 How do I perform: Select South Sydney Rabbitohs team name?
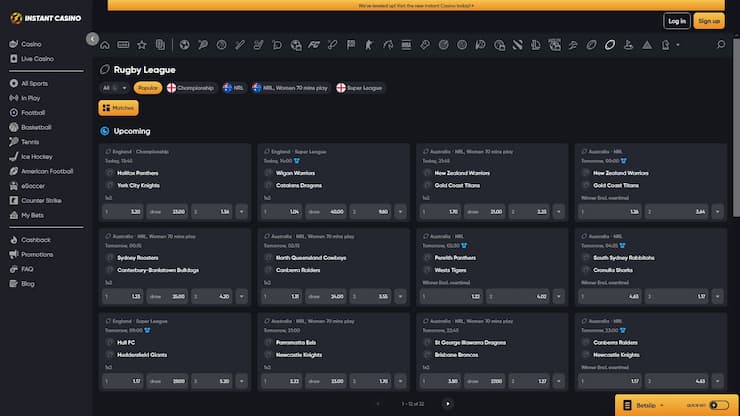[623, 258]
